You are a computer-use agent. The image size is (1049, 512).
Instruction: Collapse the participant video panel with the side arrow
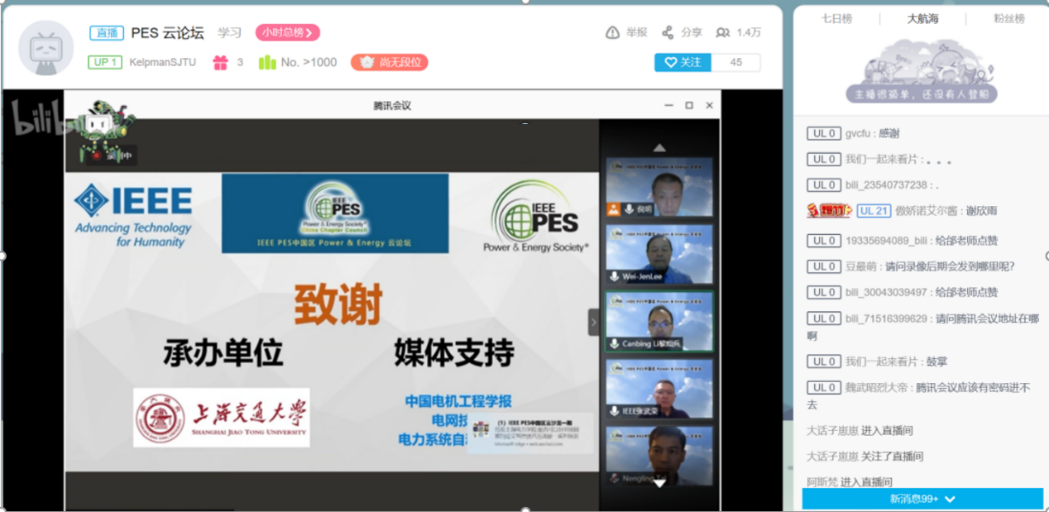[593, 322]
